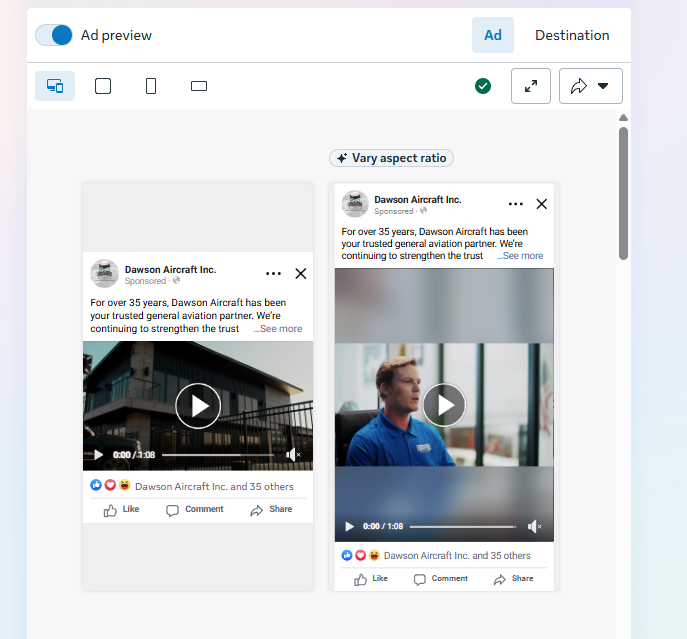Click Dawson Aircraft avatar in left preview

(x=104, y=273)
